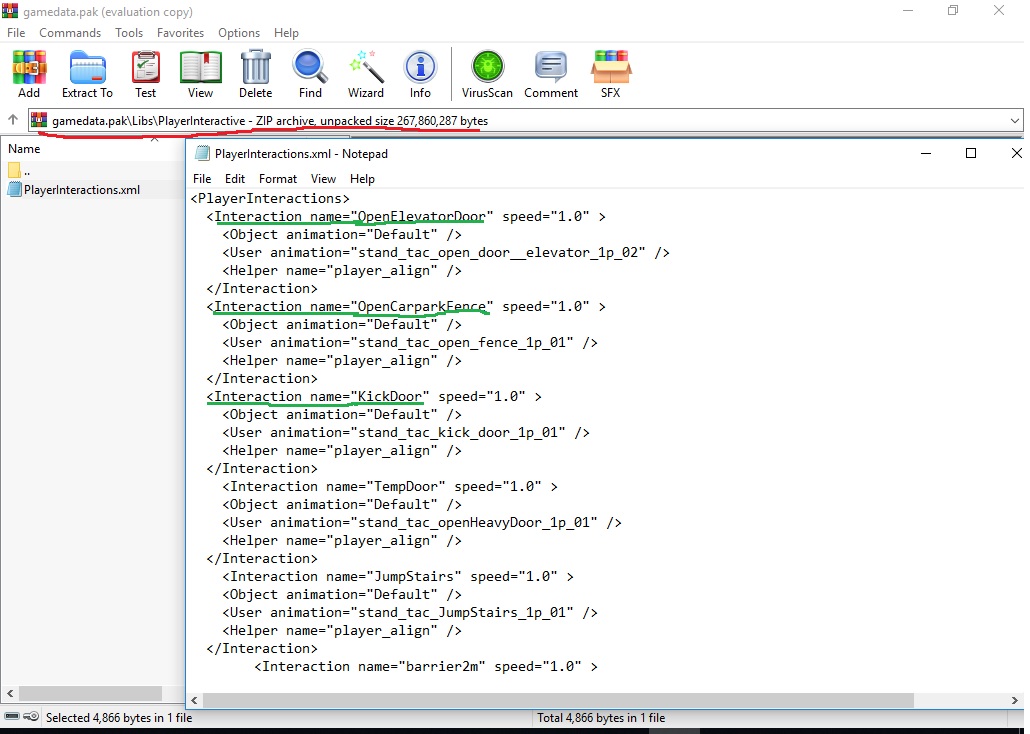Screen dimensions: 1030x734
Task: Click the Notepad title 'PlayerInteractions.xml - Notepad'
Action: pos(302,154)
